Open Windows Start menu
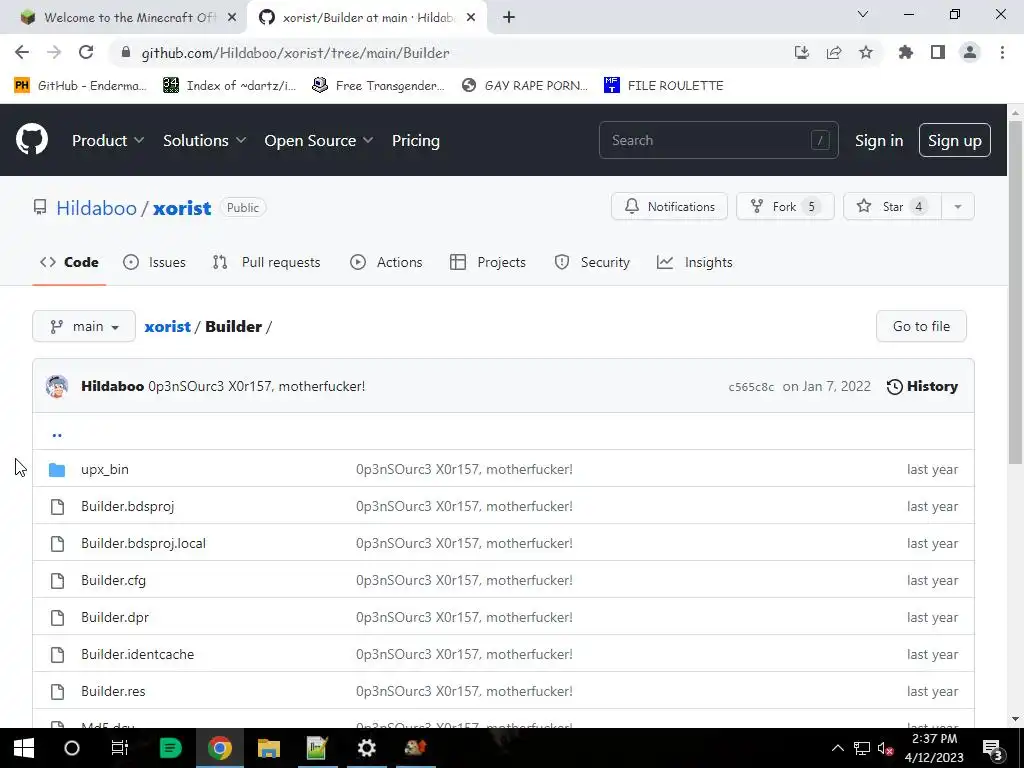Screen dimensions: 1024x768 click(24, 748)
